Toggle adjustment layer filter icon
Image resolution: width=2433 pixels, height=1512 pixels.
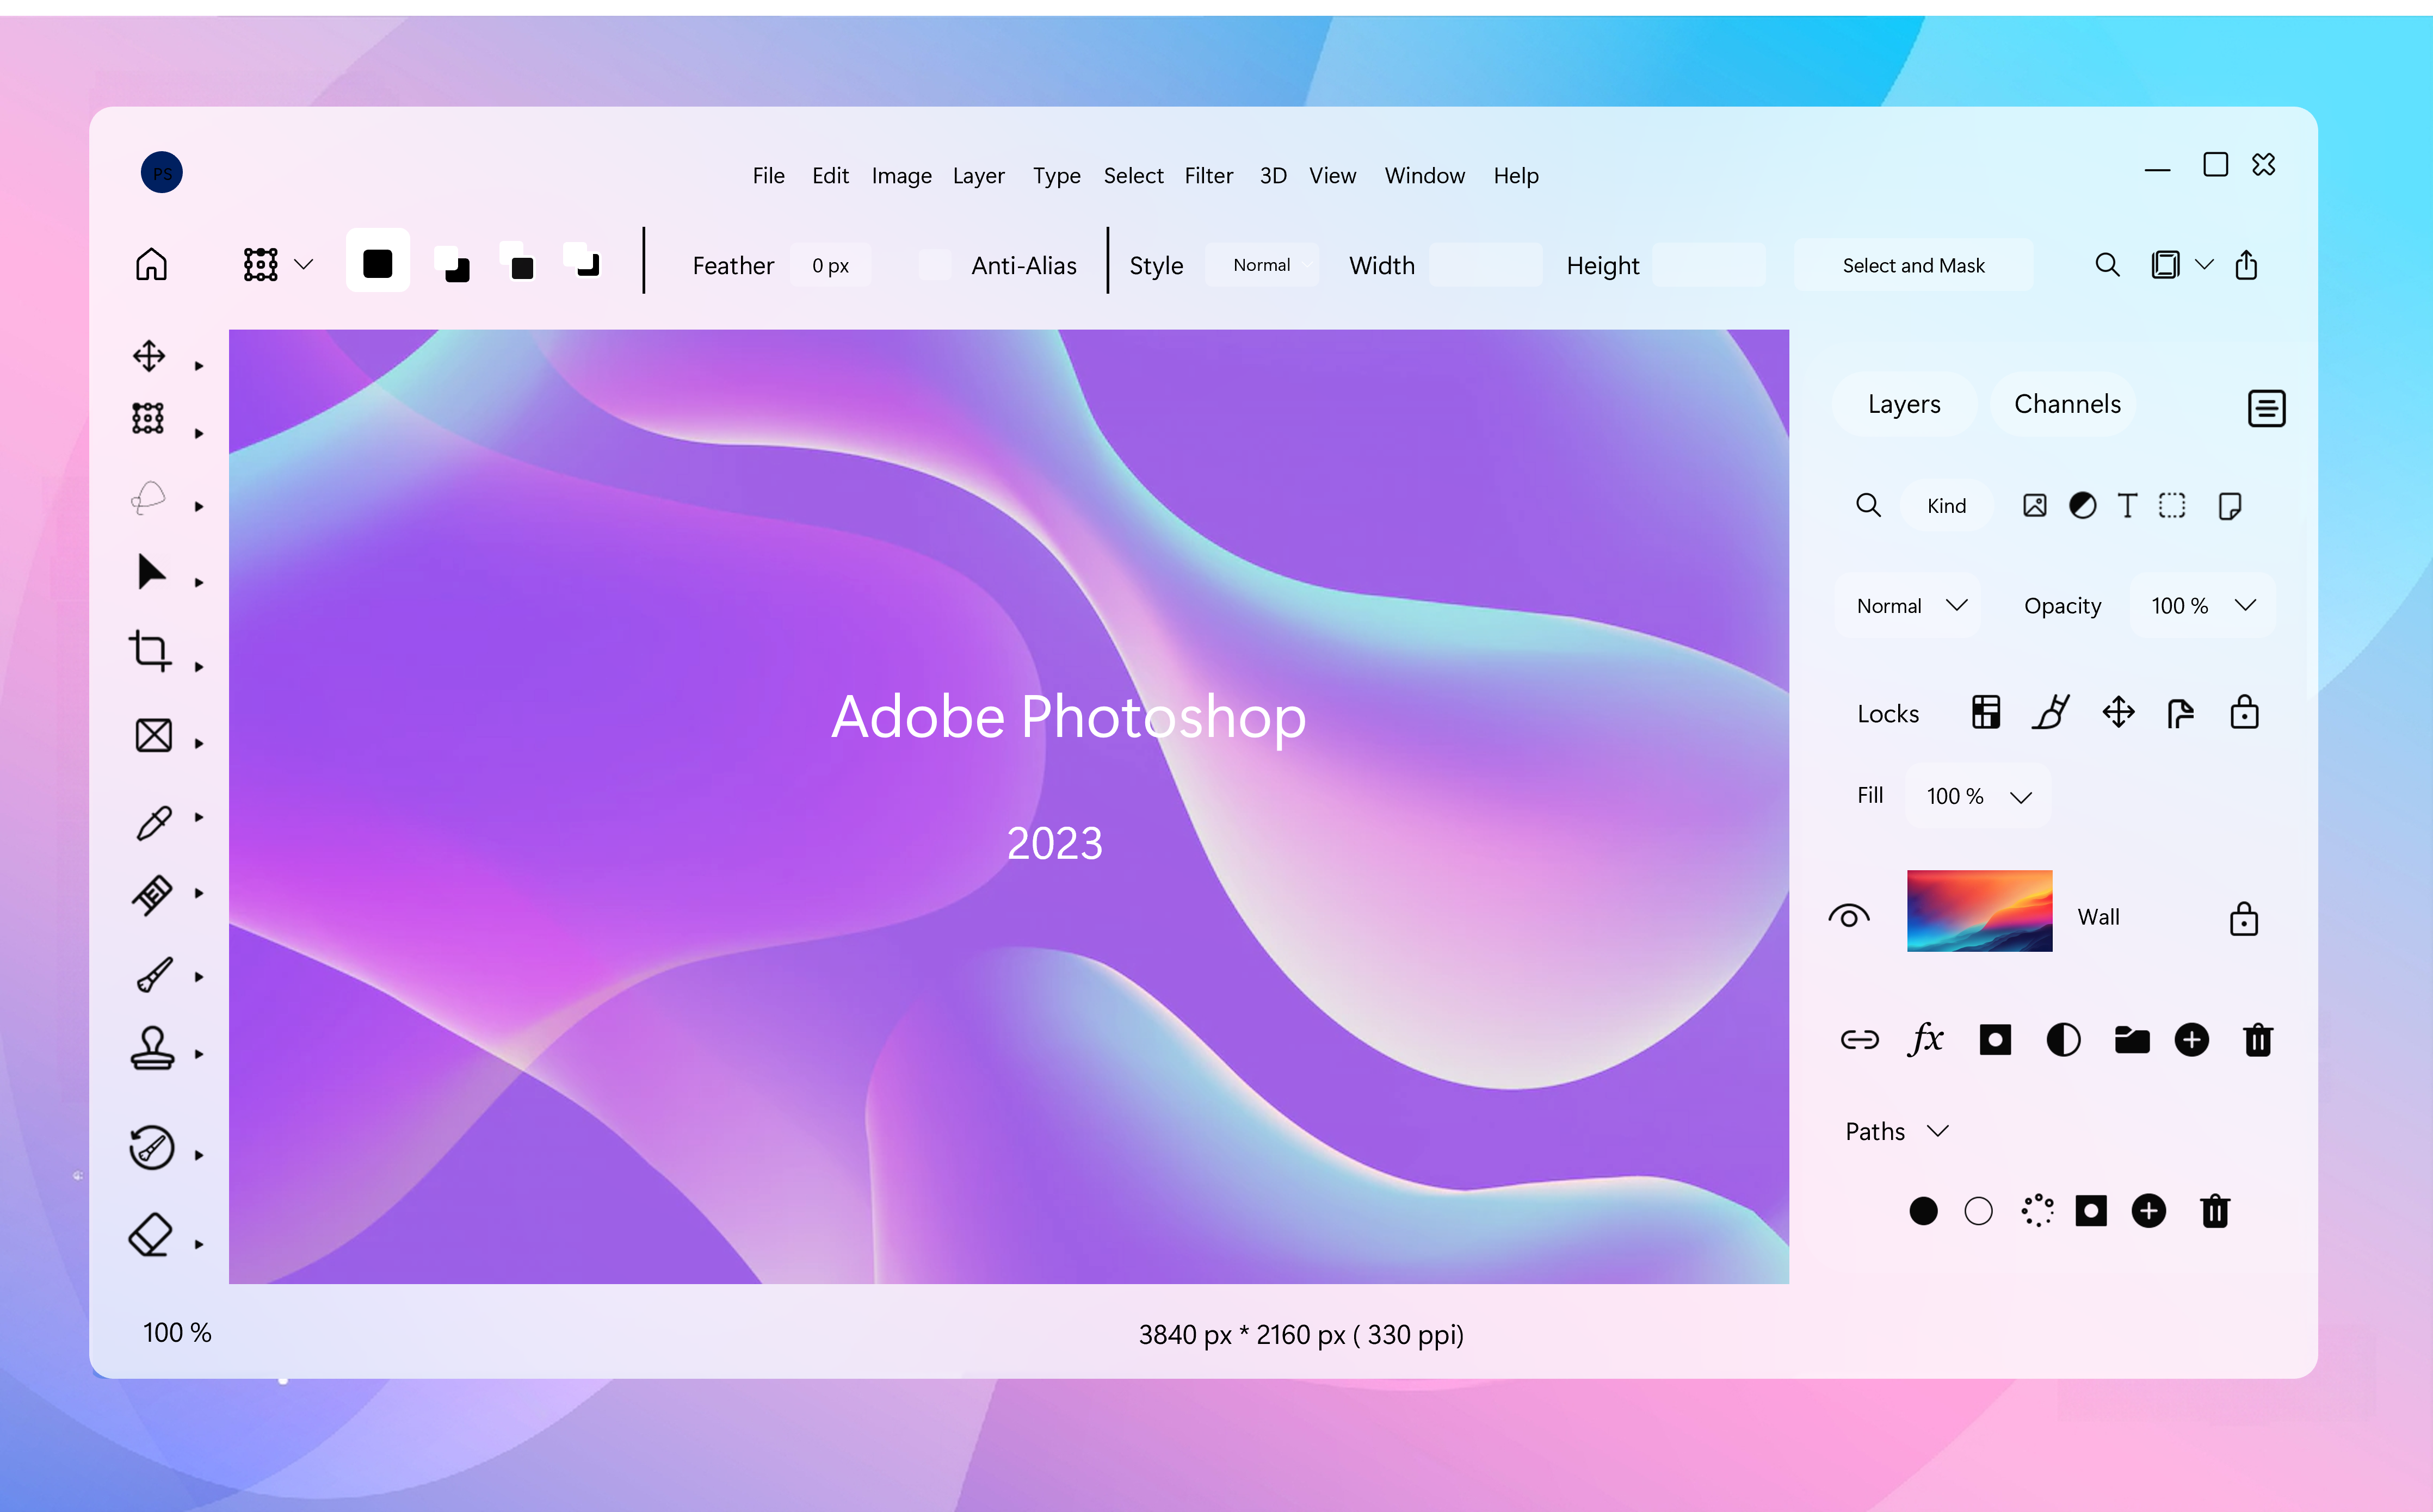point(2082,506)
